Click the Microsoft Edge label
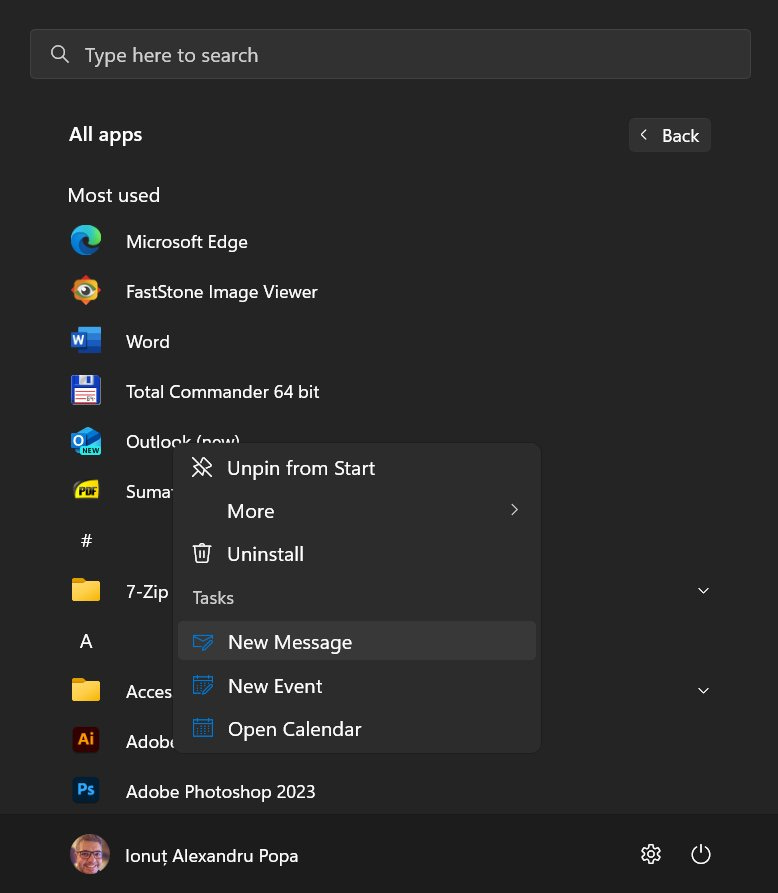 coord(187,241)
